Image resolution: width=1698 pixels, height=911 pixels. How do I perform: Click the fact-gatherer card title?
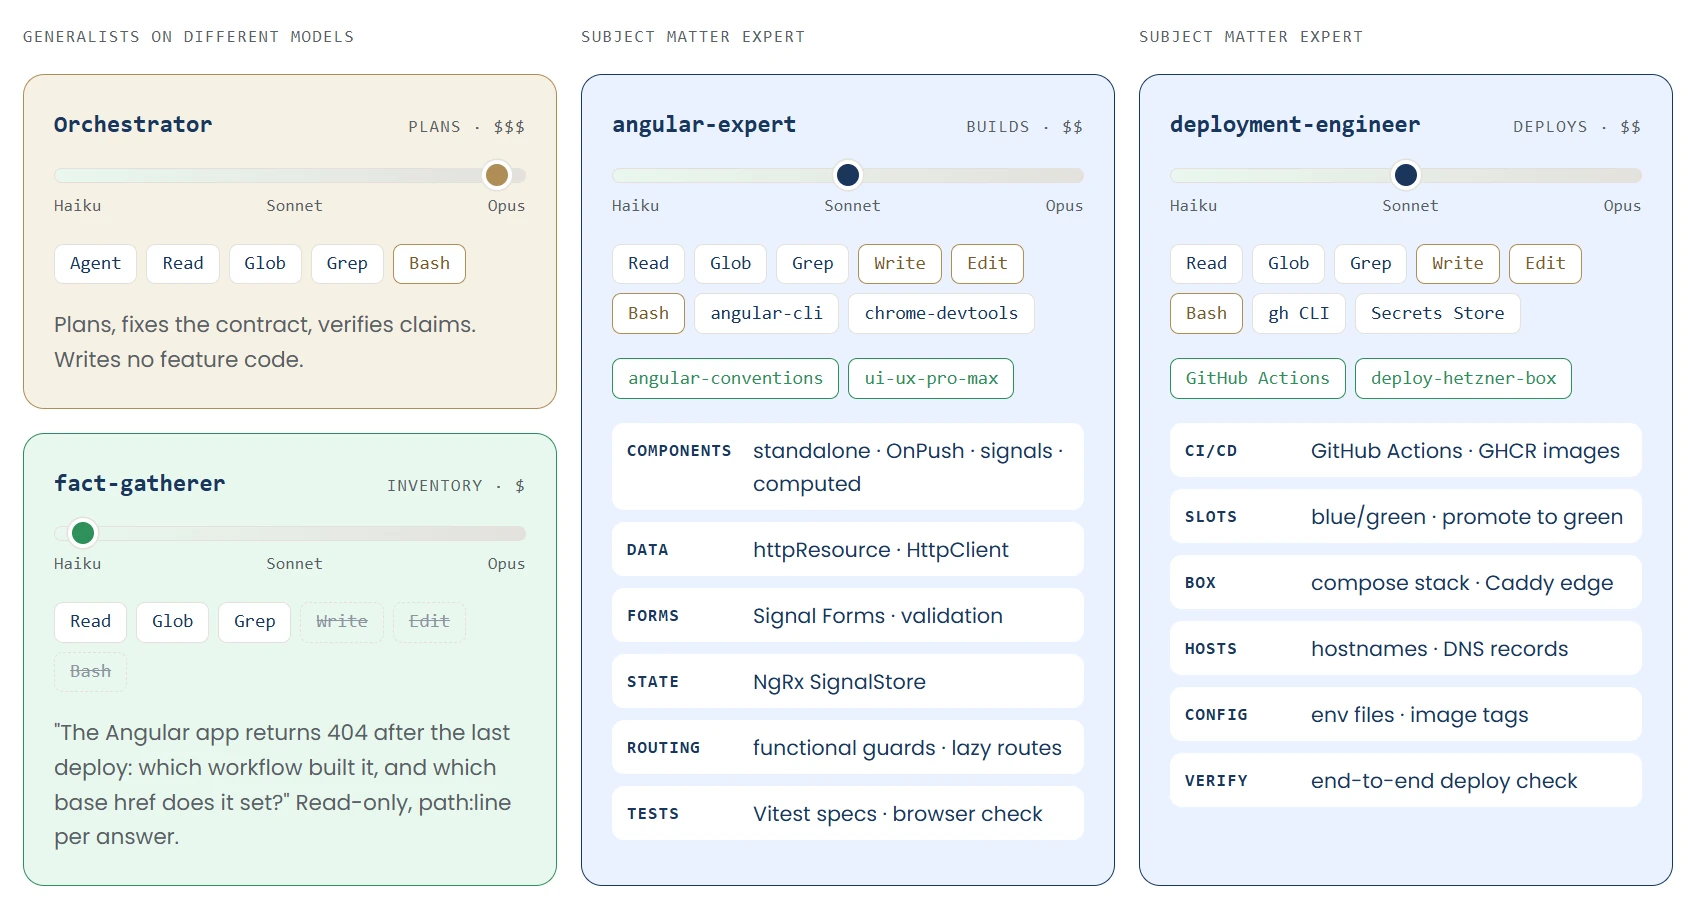pos(140,484)
